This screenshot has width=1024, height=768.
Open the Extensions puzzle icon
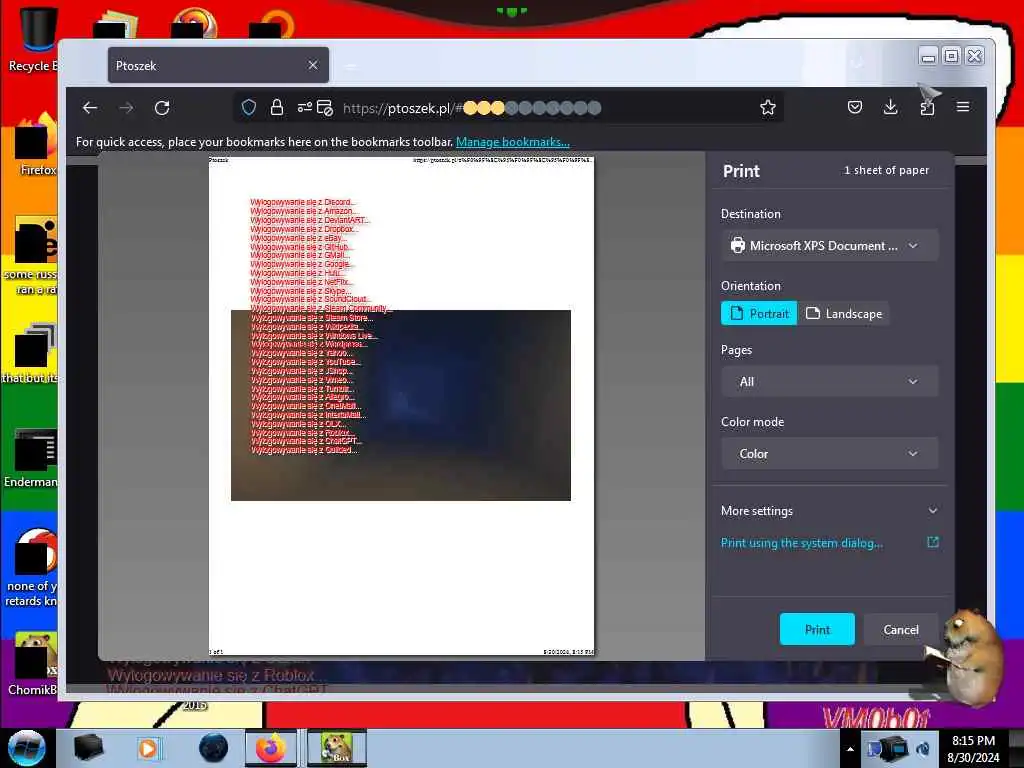pyautogui.click(x=927, y=108)
